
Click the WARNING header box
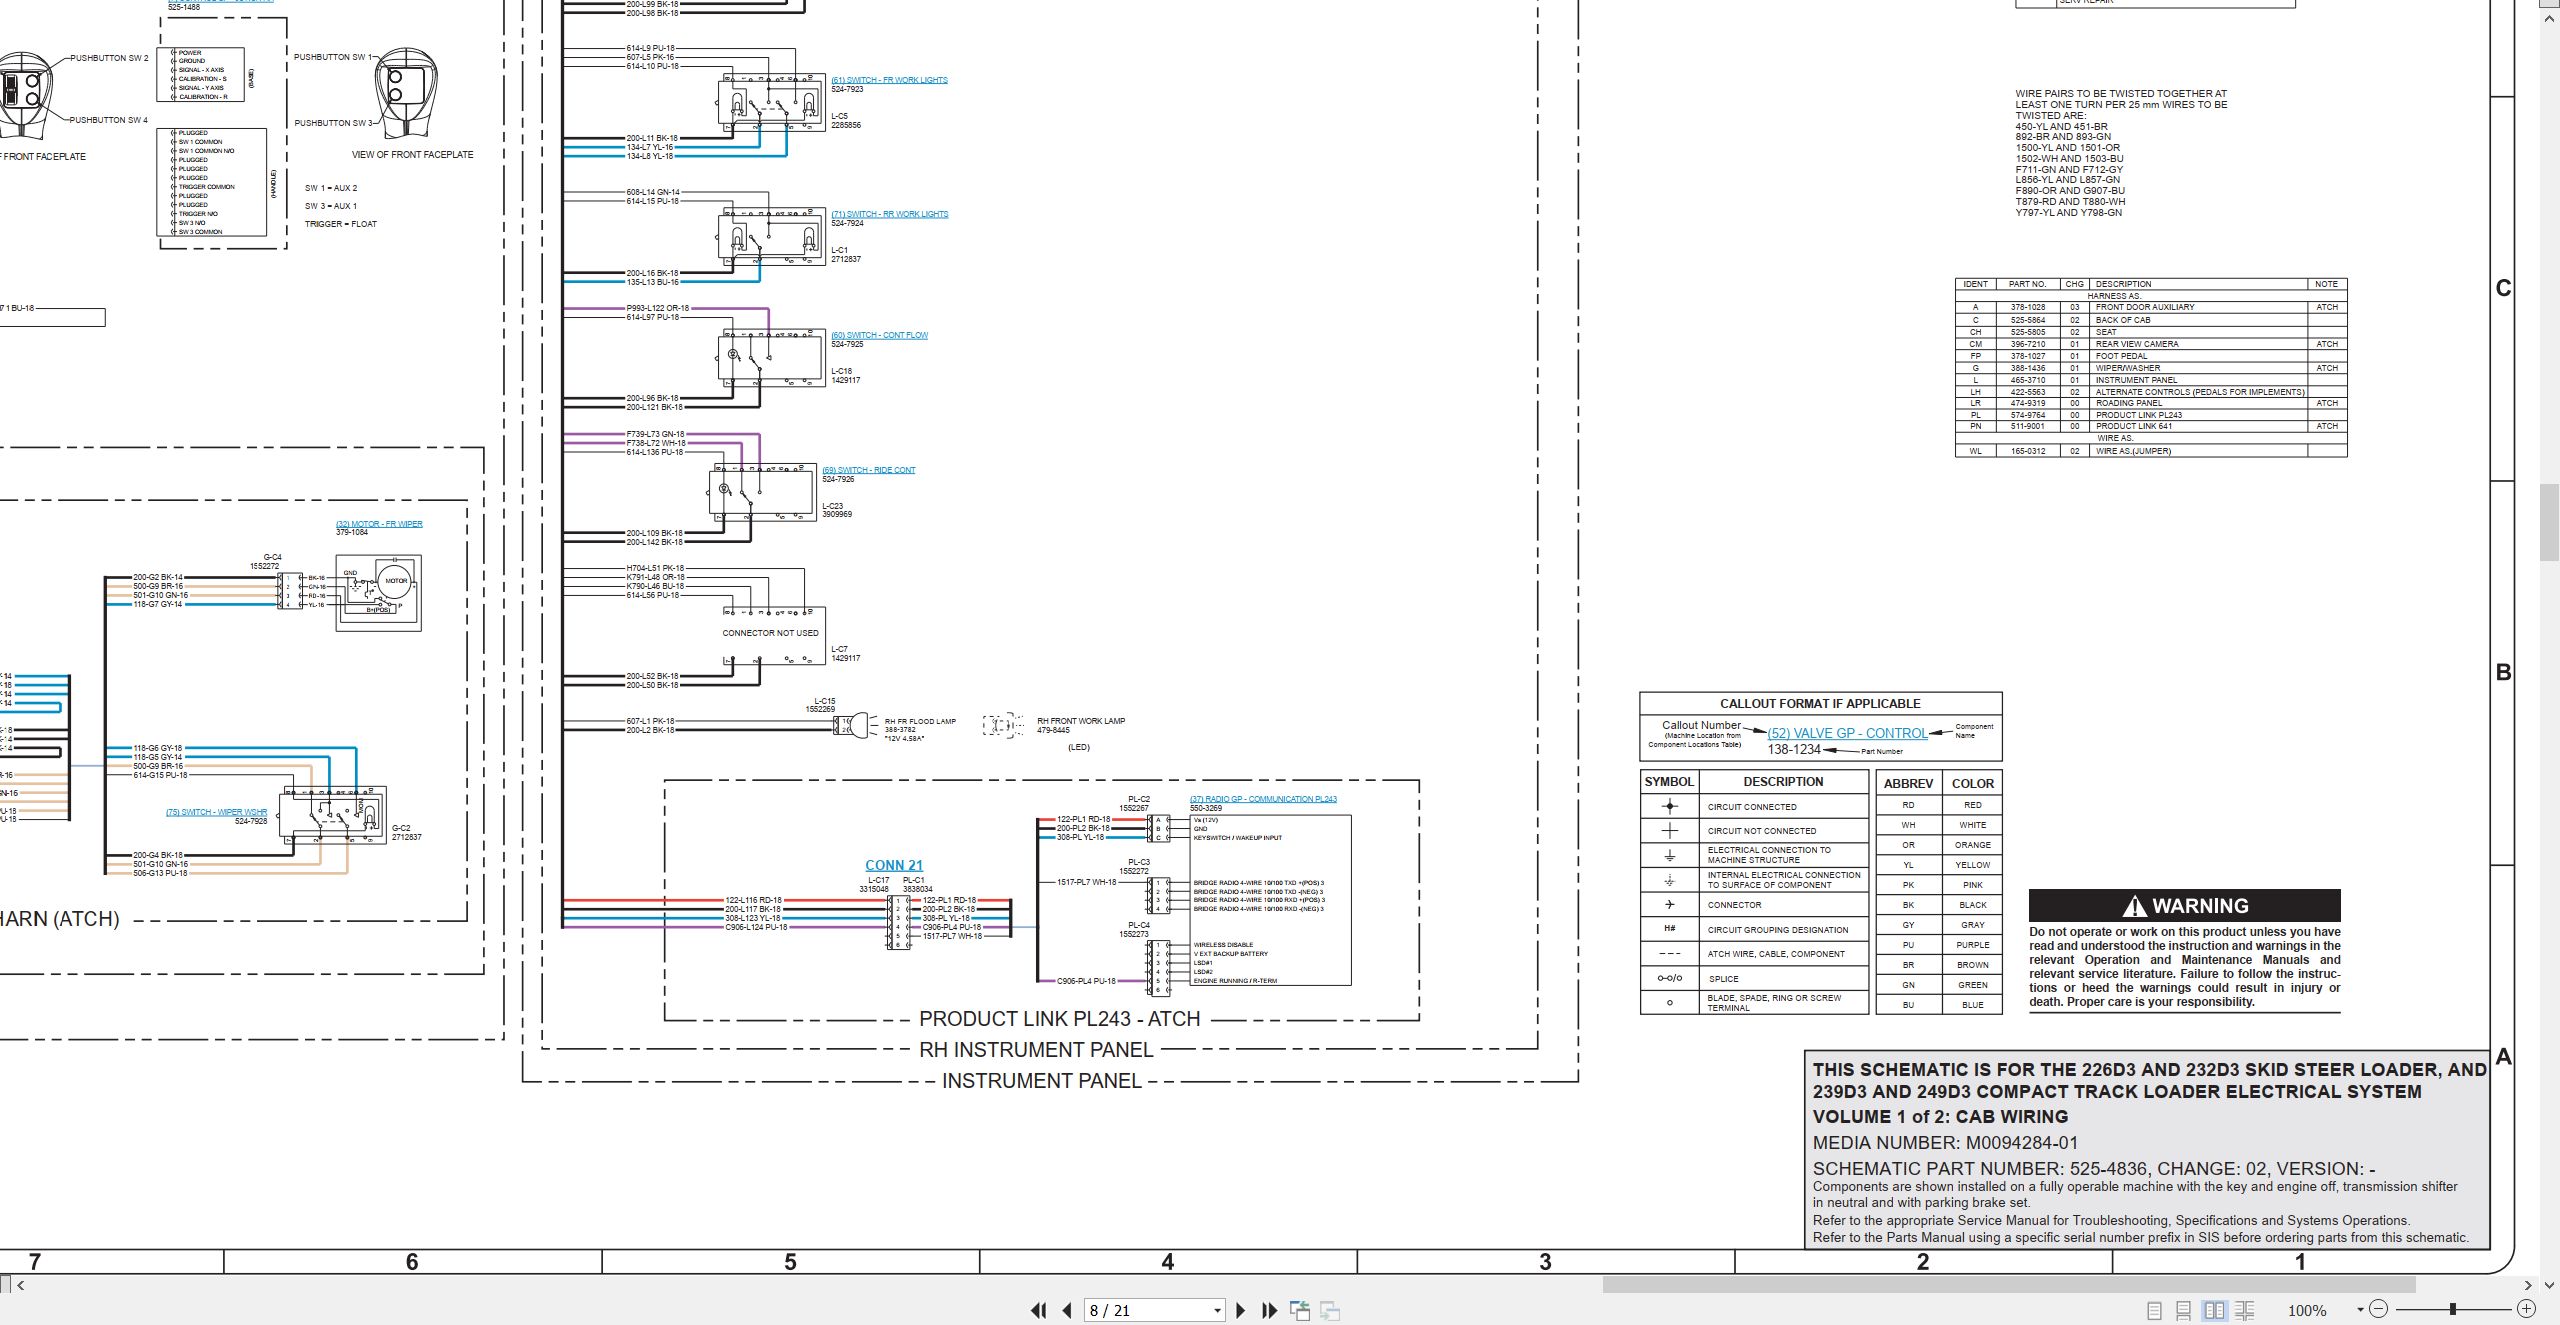tap(2184, 906)
